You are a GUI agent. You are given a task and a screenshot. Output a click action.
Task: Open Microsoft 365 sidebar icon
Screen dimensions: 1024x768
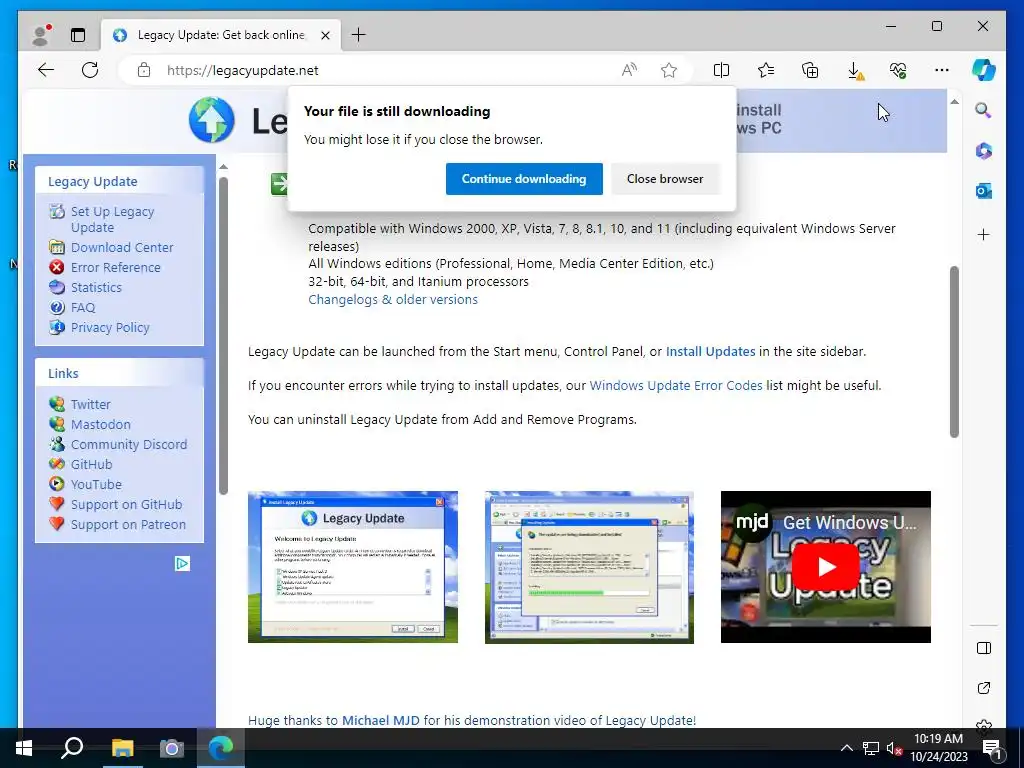[x=984, y=151]
